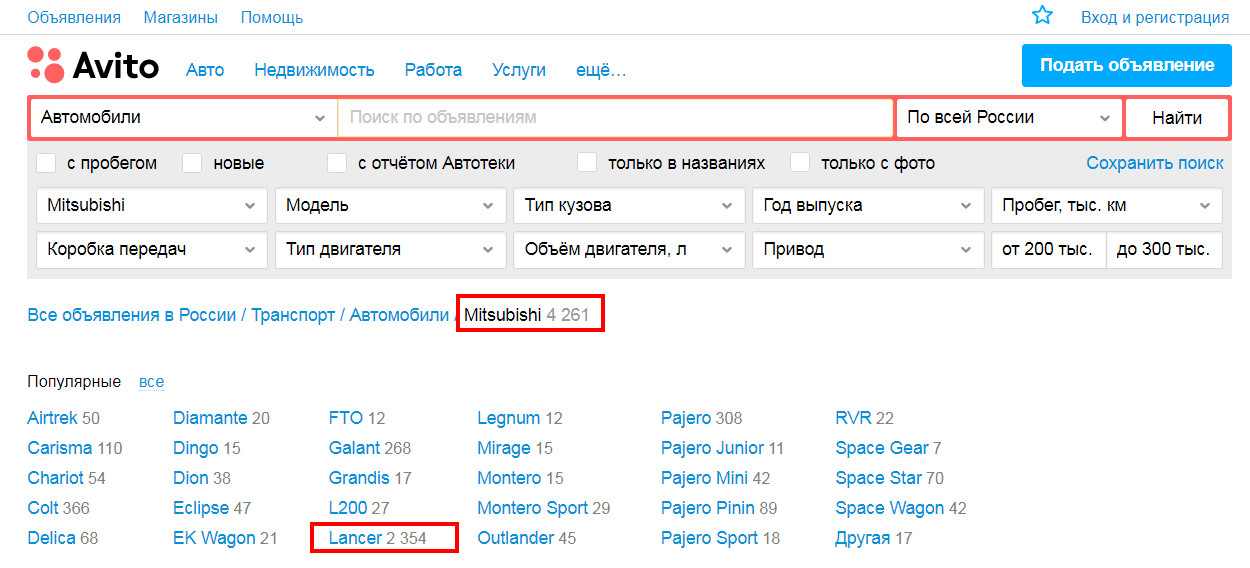
Task: Open the Delica model link
Action: (x=51, y=538)
